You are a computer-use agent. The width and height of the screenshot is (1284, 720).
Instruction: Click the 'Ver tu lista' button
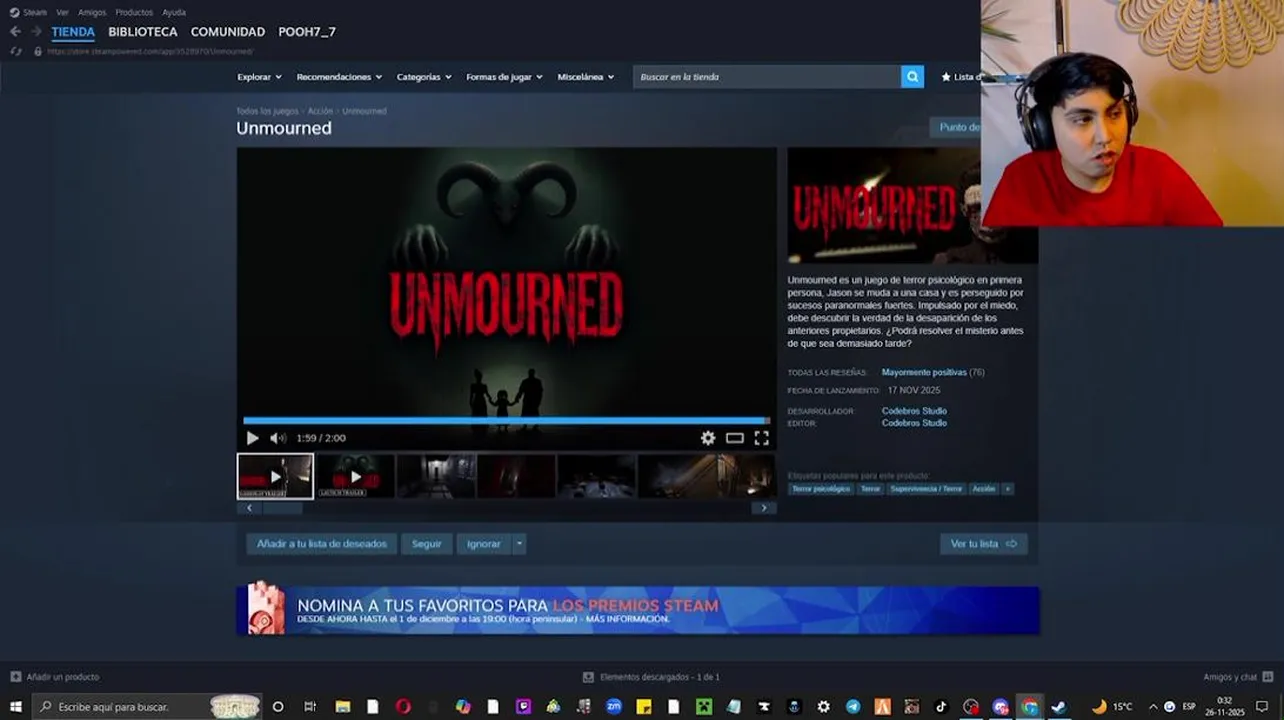(x=983, y=544)
